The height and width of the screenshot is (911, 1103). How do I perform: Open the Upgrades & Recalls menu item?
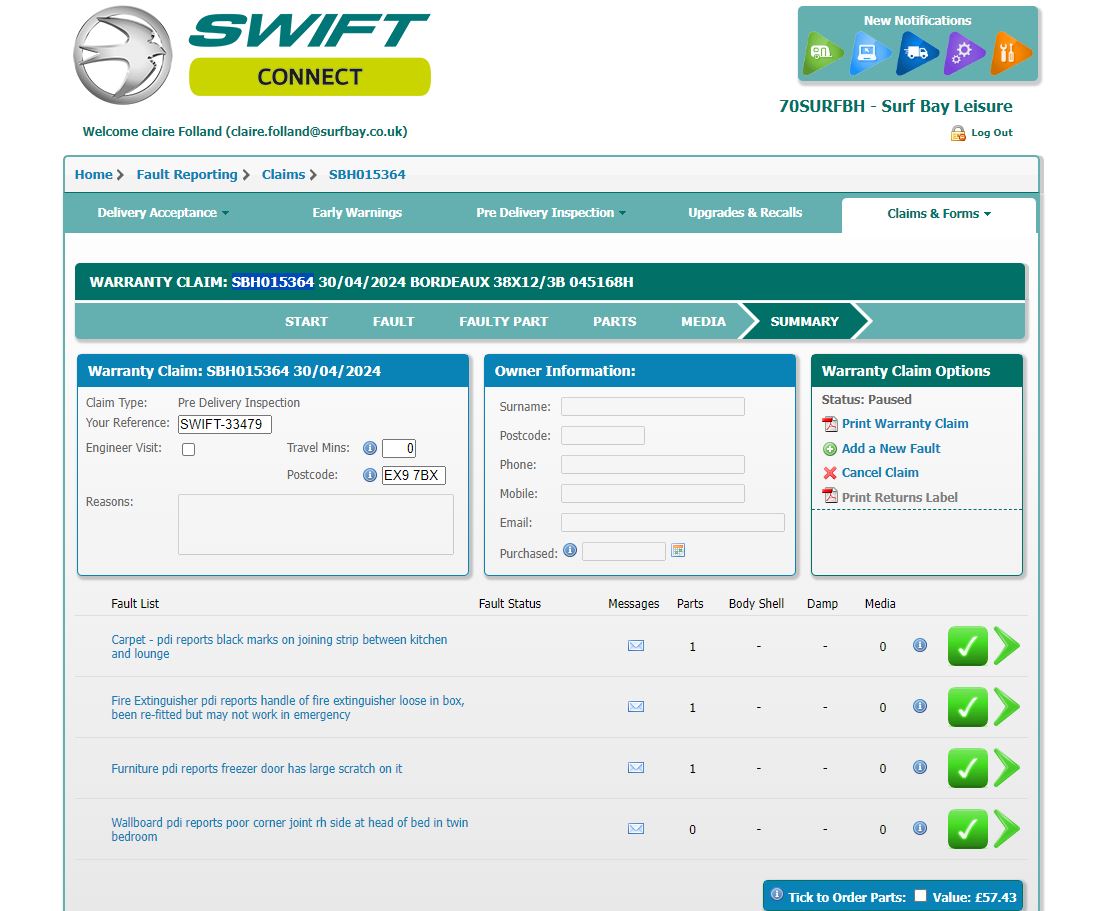click(745, 212)
